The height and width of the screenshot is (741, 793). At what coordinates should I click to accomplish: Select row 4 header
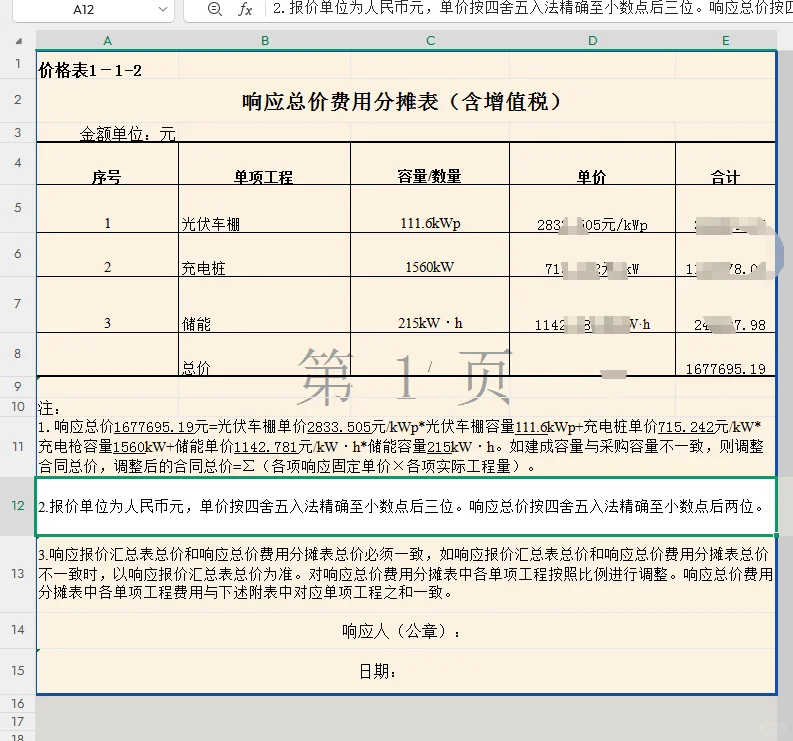(18, 163)
